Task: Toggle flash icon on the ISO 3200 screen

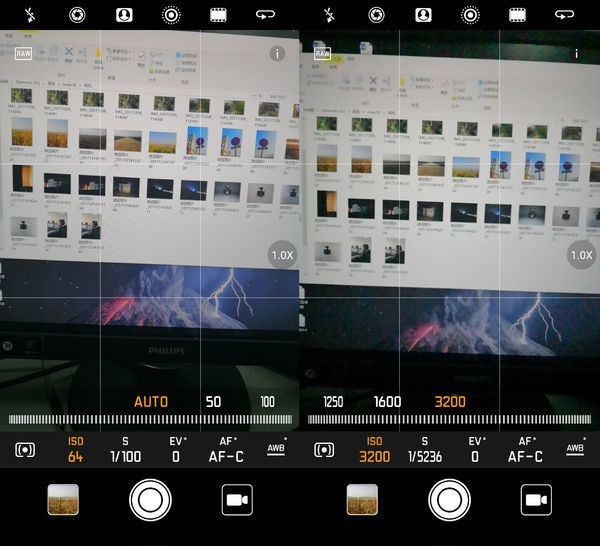Action: coord(329,15)
